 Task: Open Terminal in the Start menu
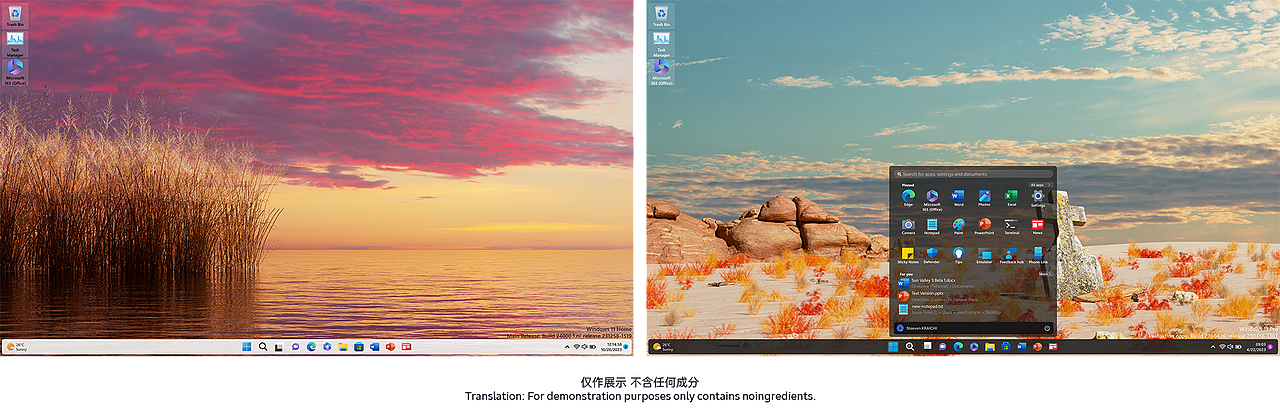pyautogui.click(x=1011, y=227)
